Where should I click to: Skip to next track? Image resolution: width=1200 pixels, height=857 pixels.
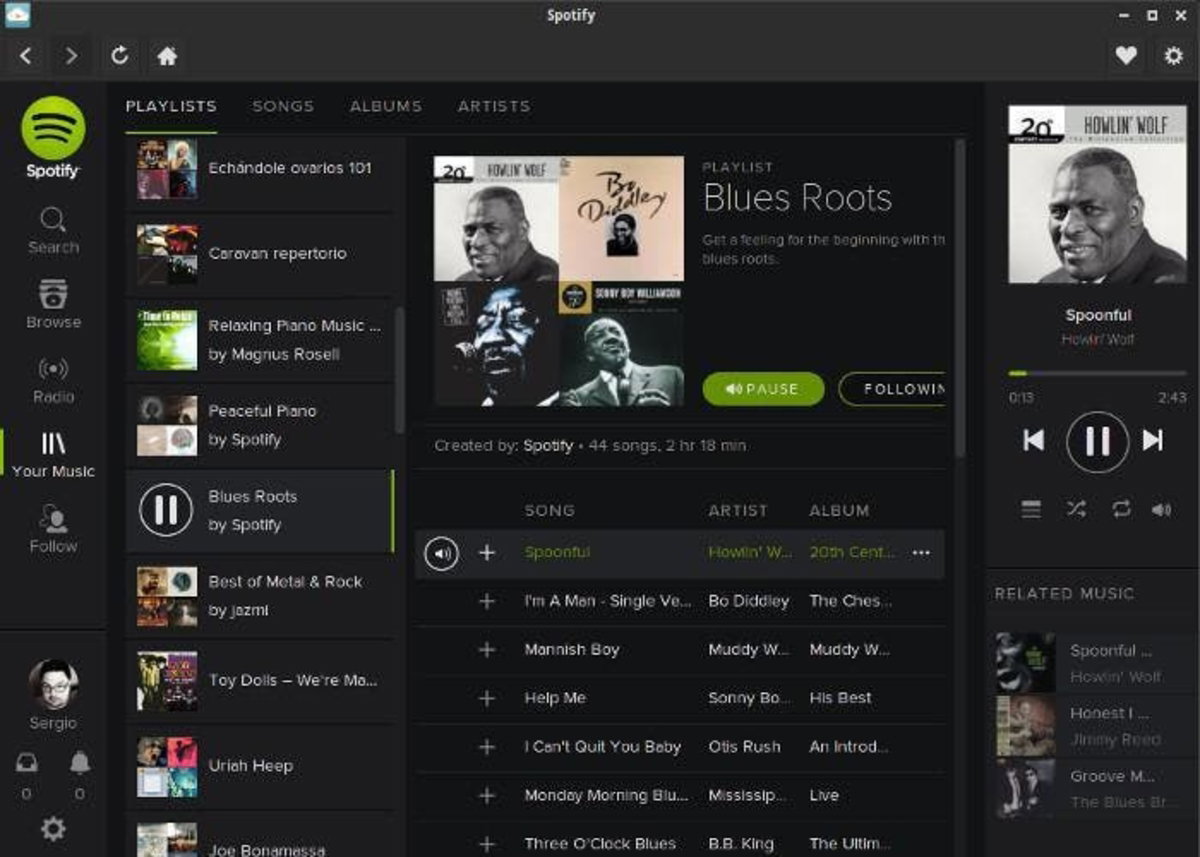tap(1153, 440)
